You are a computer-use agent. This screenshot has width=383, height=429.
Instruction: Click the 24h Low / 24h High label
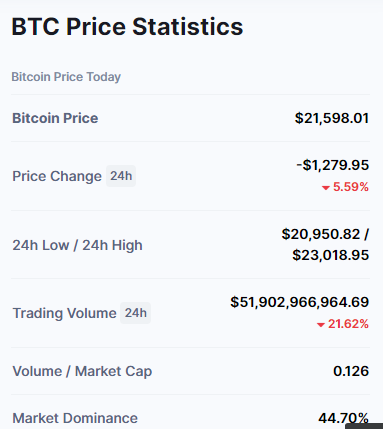pyautogui.click(x=77, y=245)
